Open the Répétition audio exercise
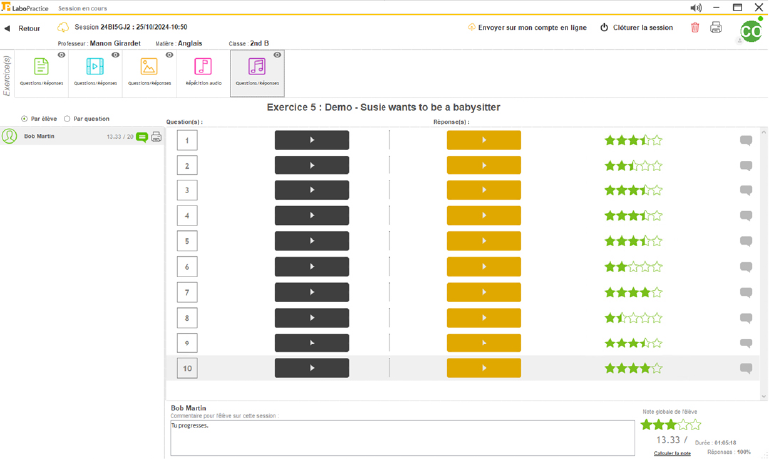Image resolution: width=769 pixels, height=459 pixels. pos(203,72)
